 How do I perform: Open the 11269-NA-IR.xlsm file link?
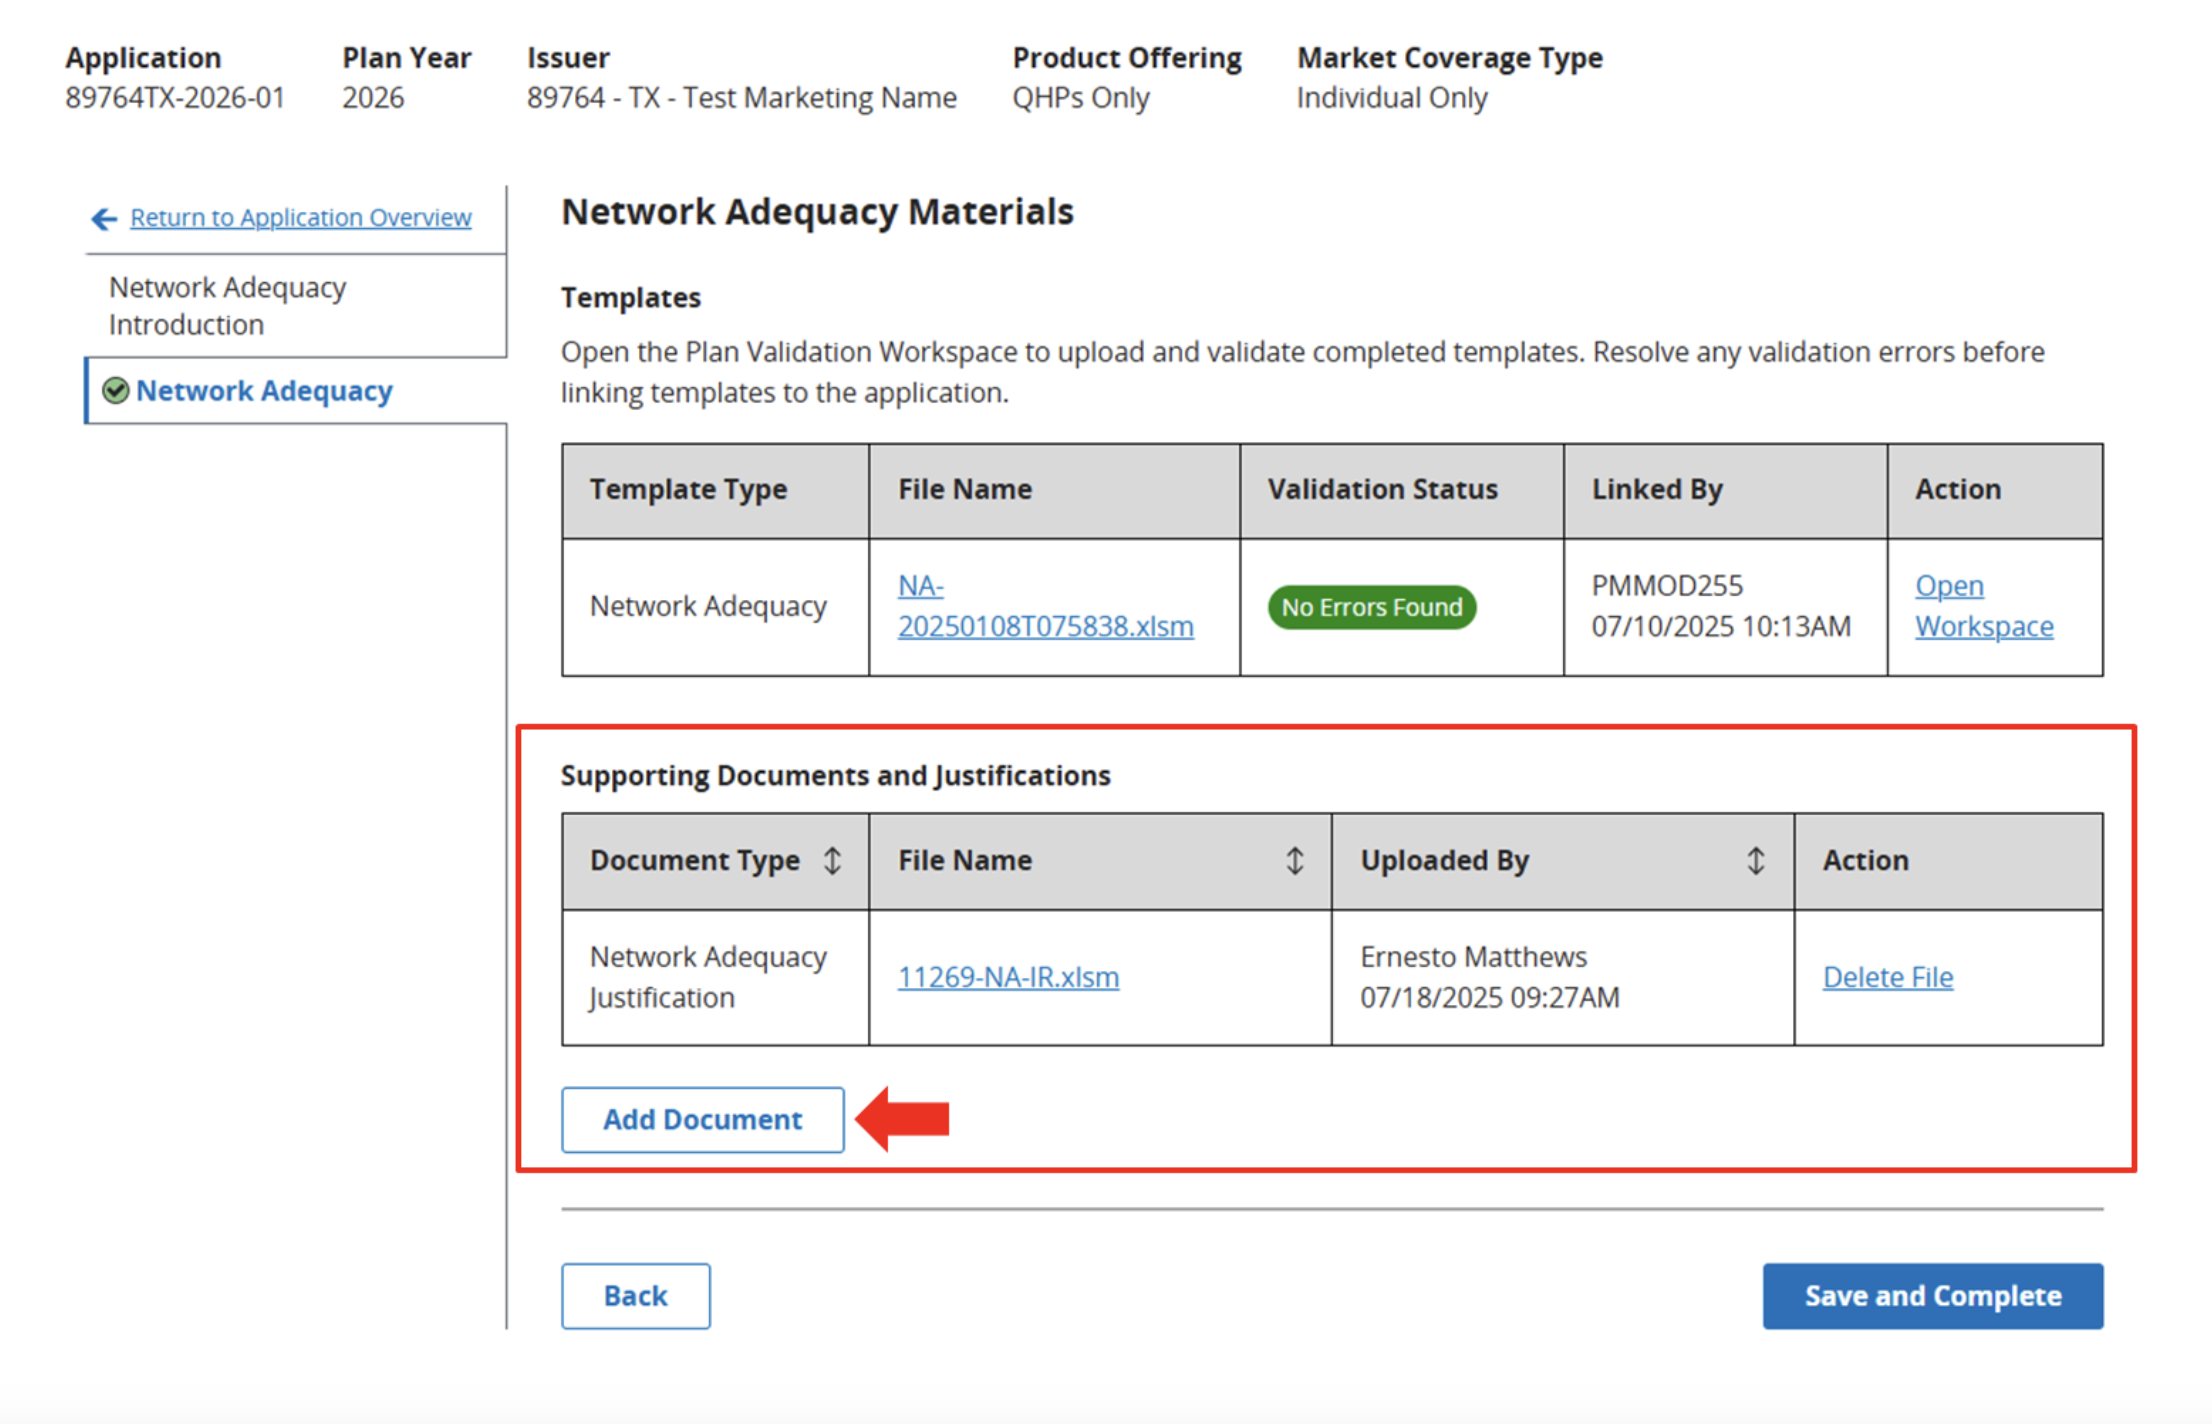[1008, 977]
